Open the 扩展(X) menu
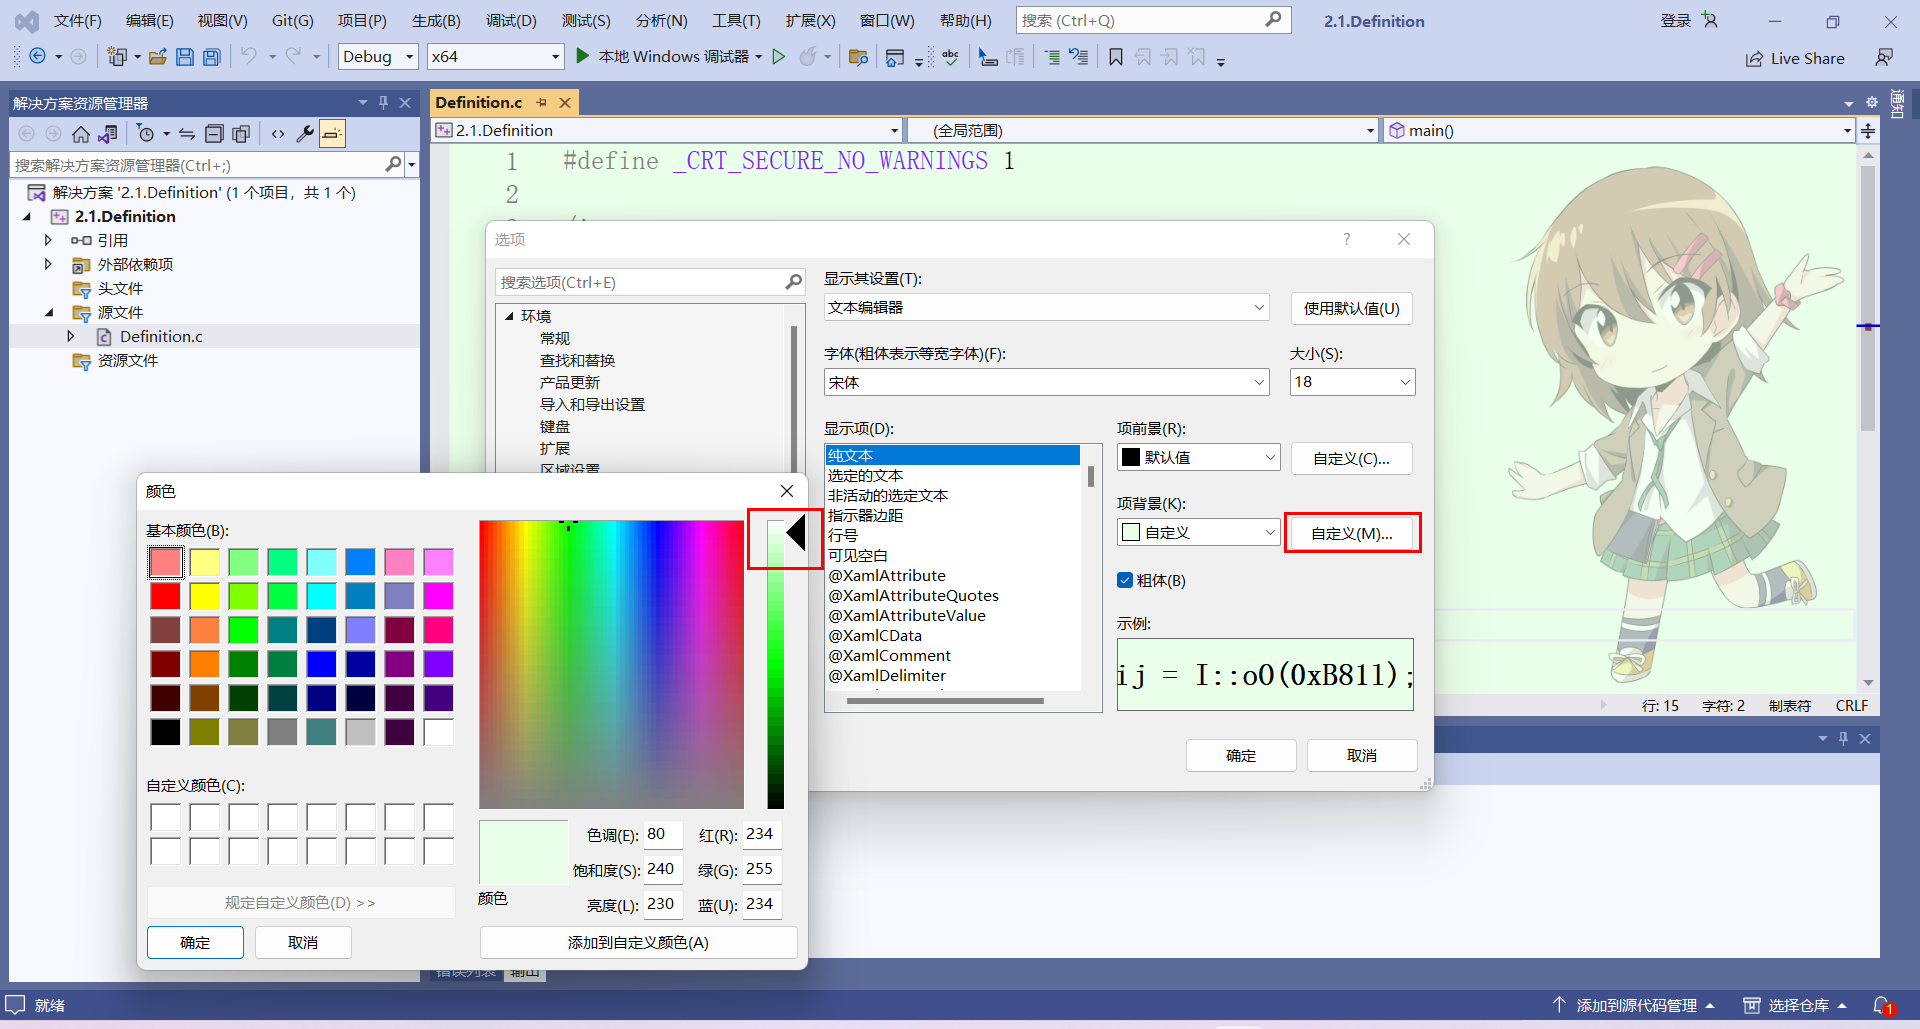The height and width of the screenshot is (1029, 1920). [x=810, y=21]
